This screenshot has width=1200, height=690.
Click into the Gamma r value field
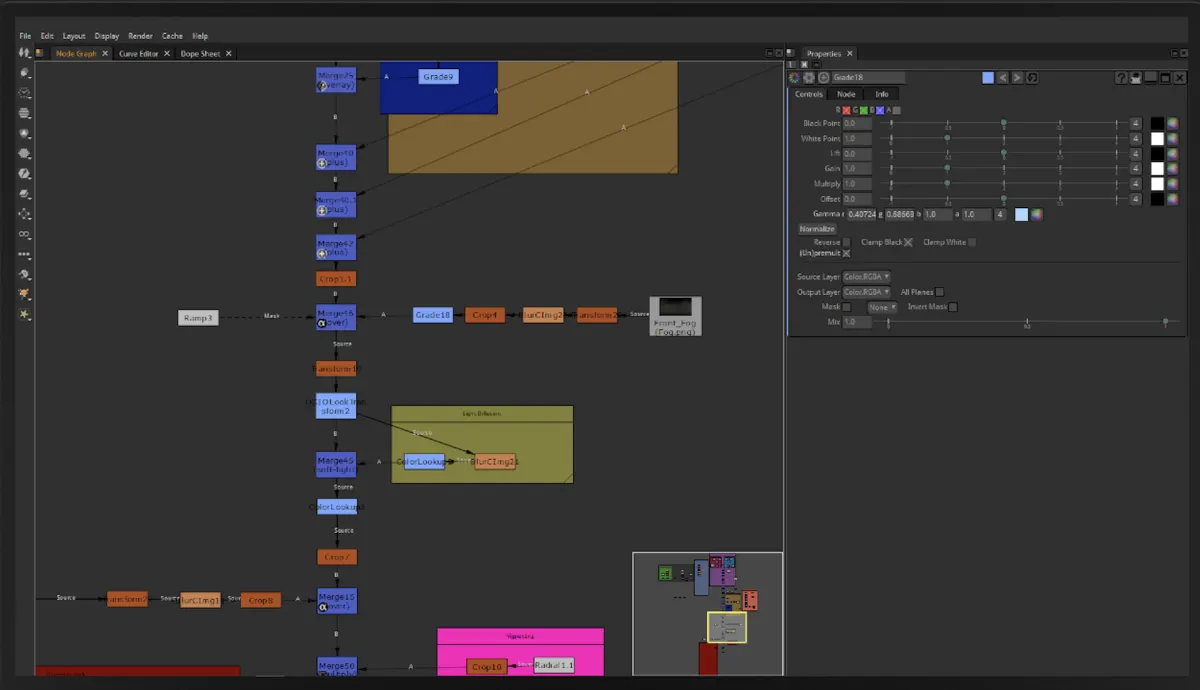point(862,214)
